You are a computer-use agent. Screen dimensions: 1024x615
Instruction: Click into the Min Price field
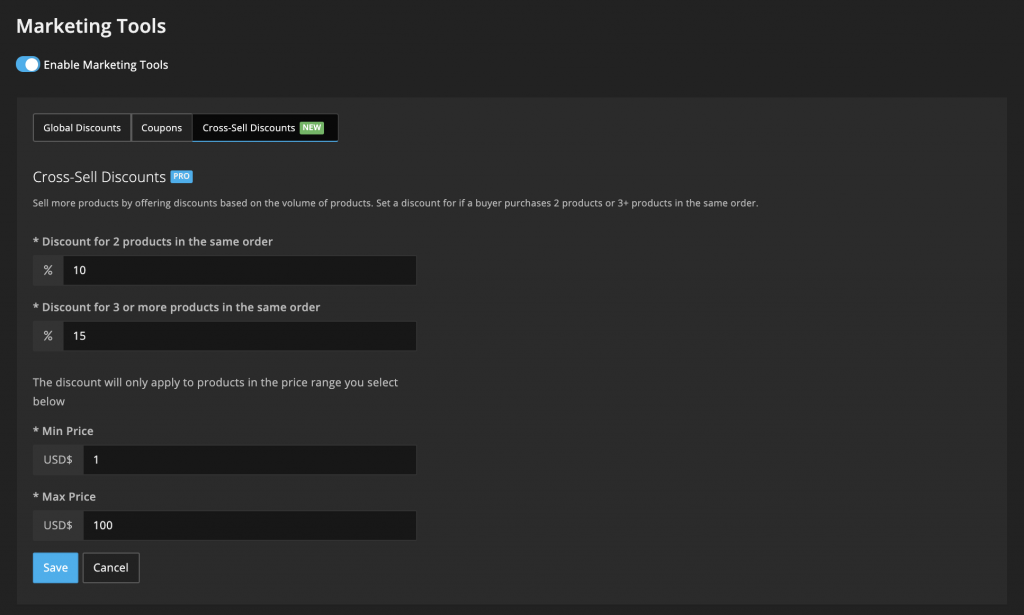[250, 460]
